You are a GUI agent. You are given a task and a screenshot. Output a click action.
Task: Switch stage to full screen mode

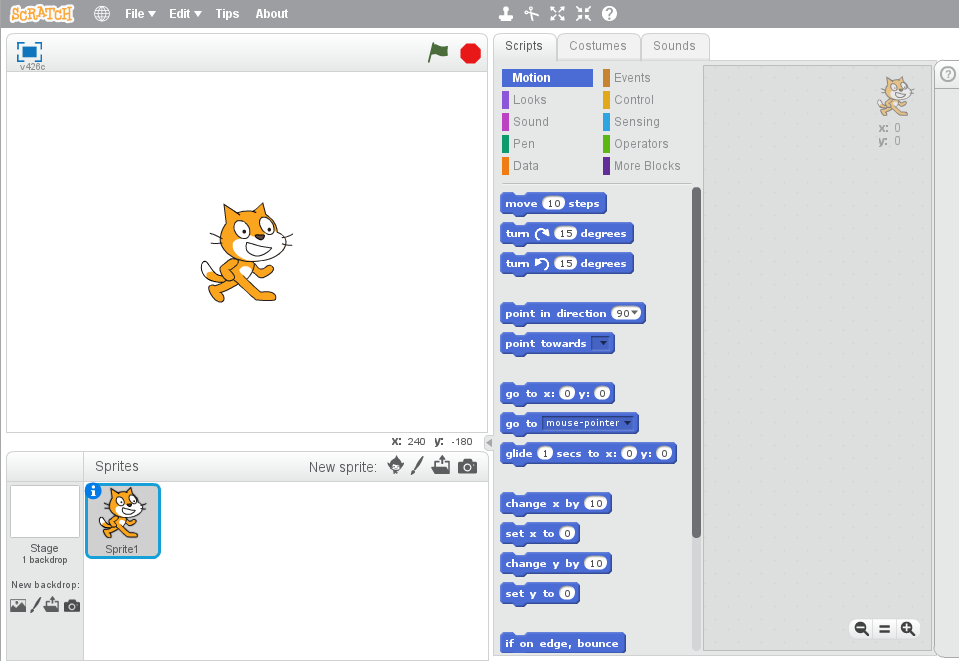pos(29,51)
